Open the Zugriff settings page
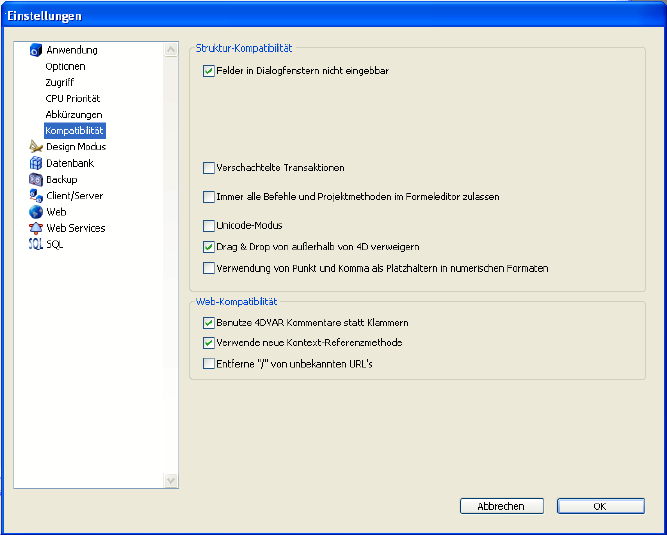This screenshot has width=667, height=535. [59, 82]
